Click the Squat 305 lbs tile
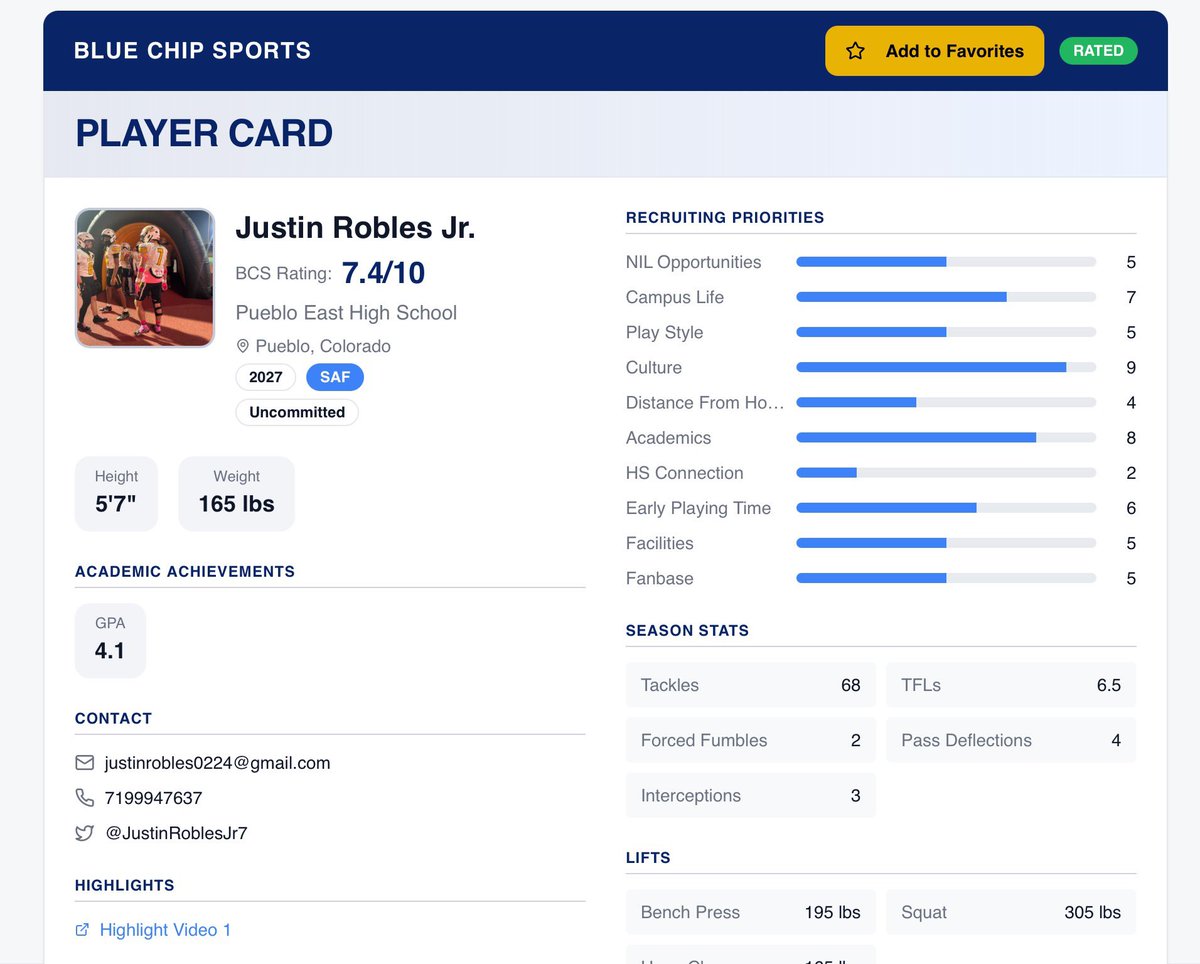Image resolution: width=1200 pixels, height=964 pixels. tap(1011, 912)
